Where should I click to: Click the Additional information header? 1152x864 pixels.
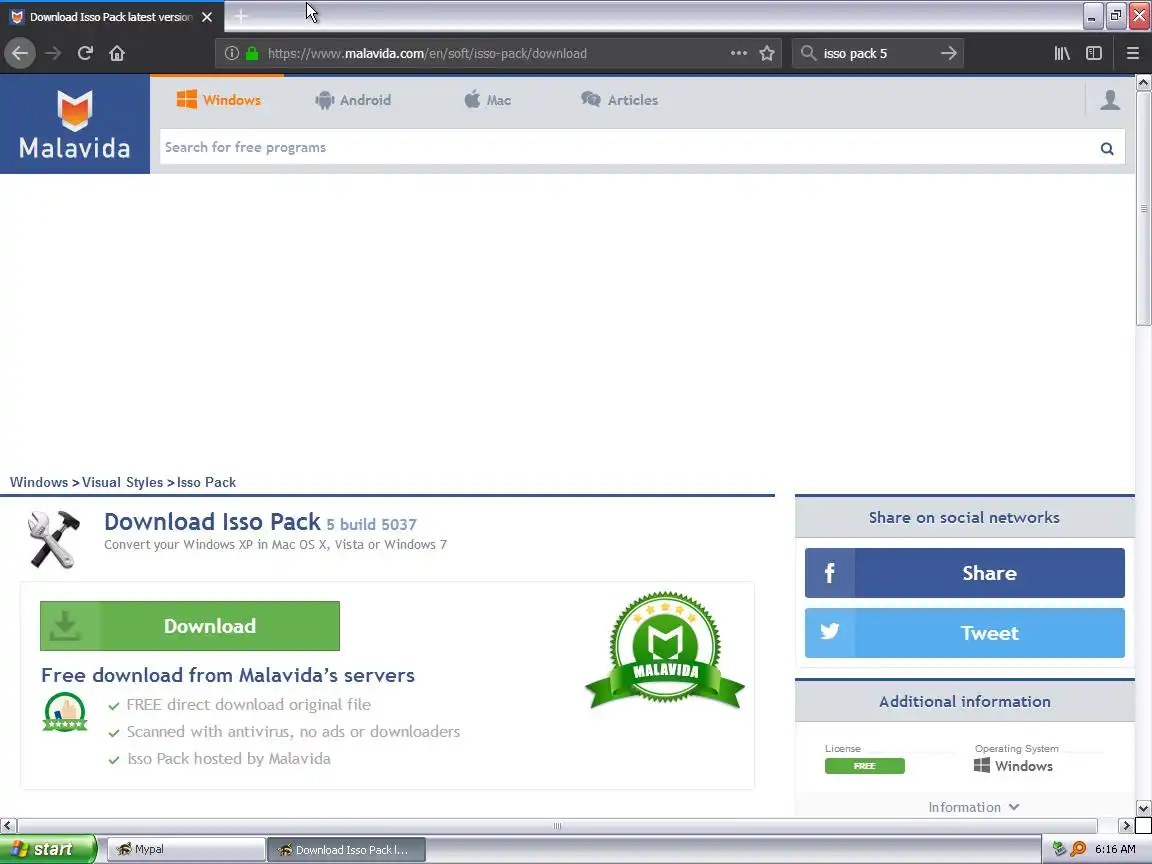pyautogui.click(x=965, y=702)
